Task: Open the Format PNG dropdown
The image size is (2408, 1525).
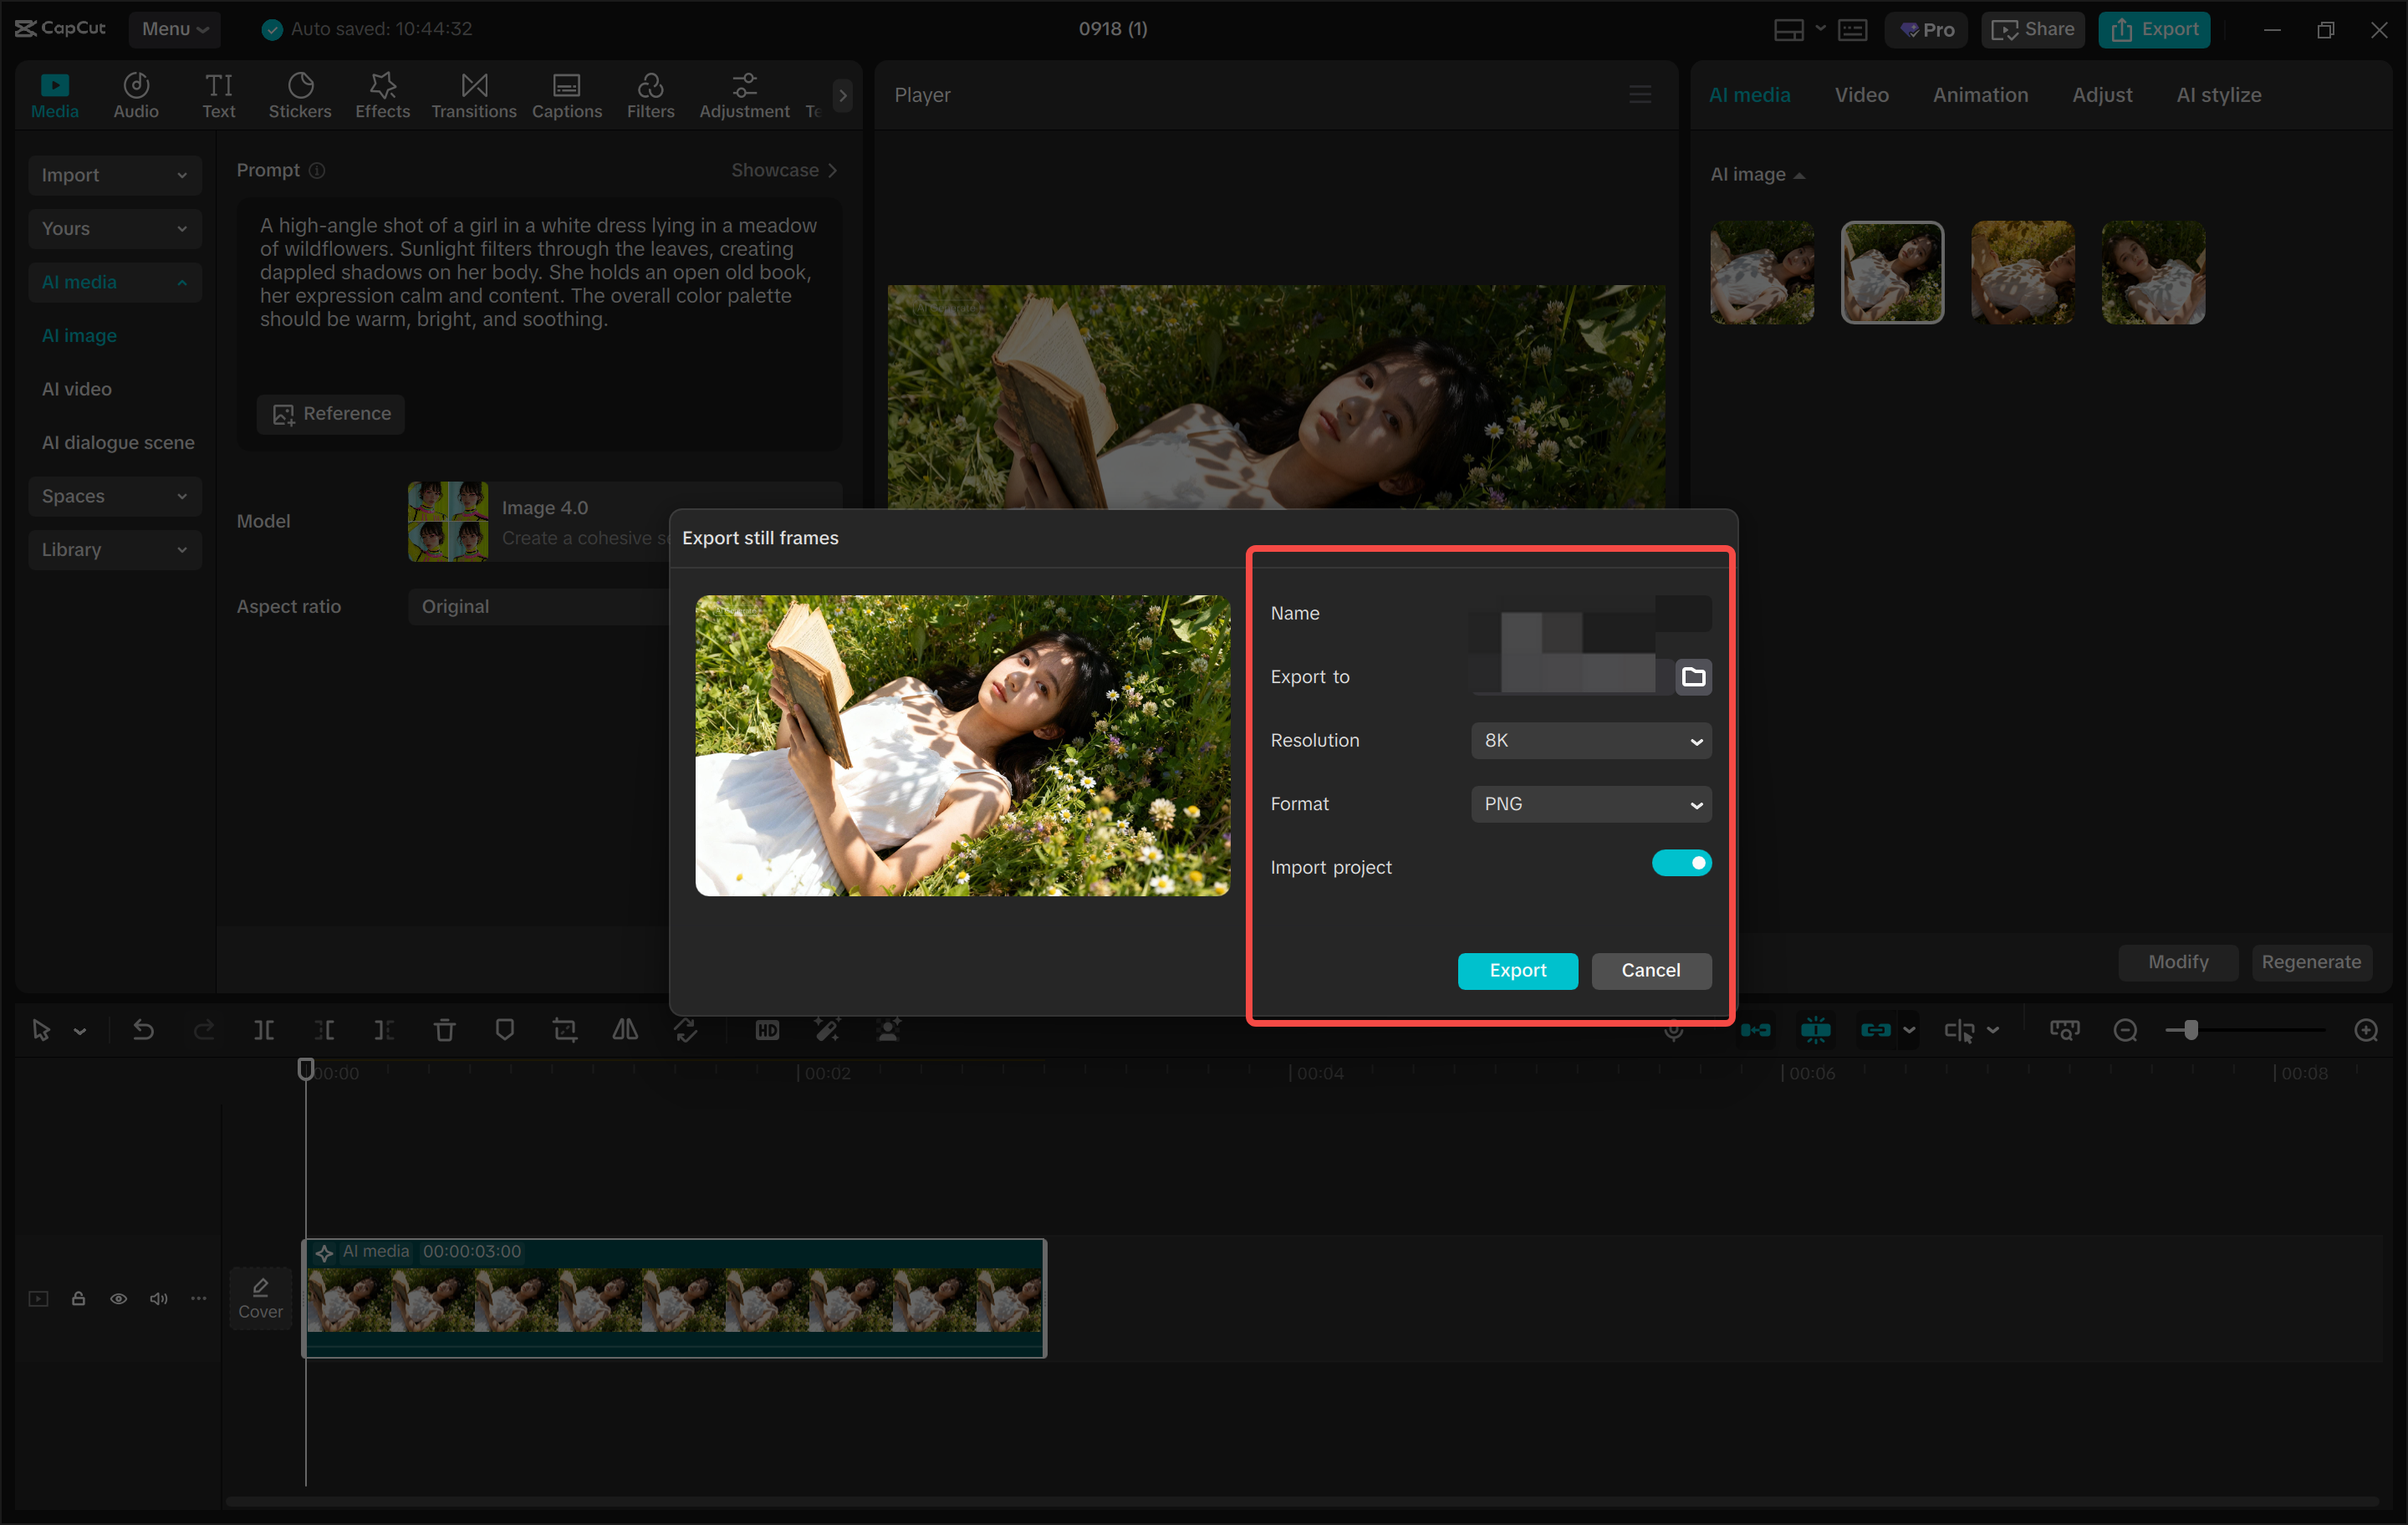Action: click(x=1590, y=804)
